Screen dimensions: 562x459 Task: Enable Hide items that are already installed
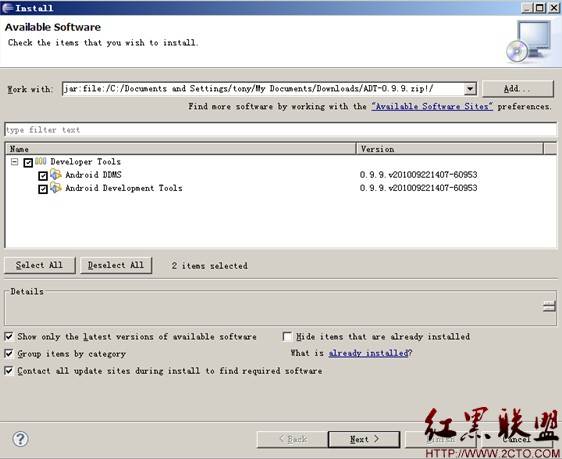[x=287, y=336]
